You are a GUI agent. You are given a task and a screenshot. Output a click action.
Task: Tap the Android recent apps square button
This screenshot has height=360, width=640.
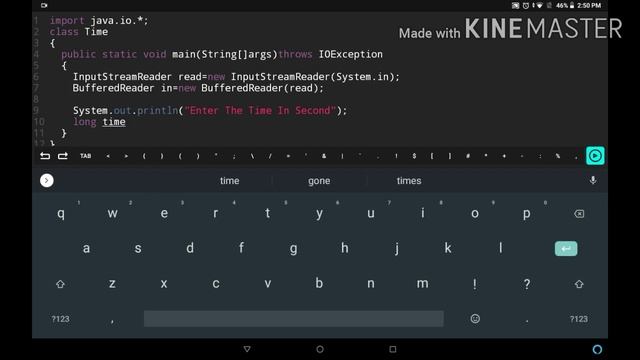tap(393, 349)
